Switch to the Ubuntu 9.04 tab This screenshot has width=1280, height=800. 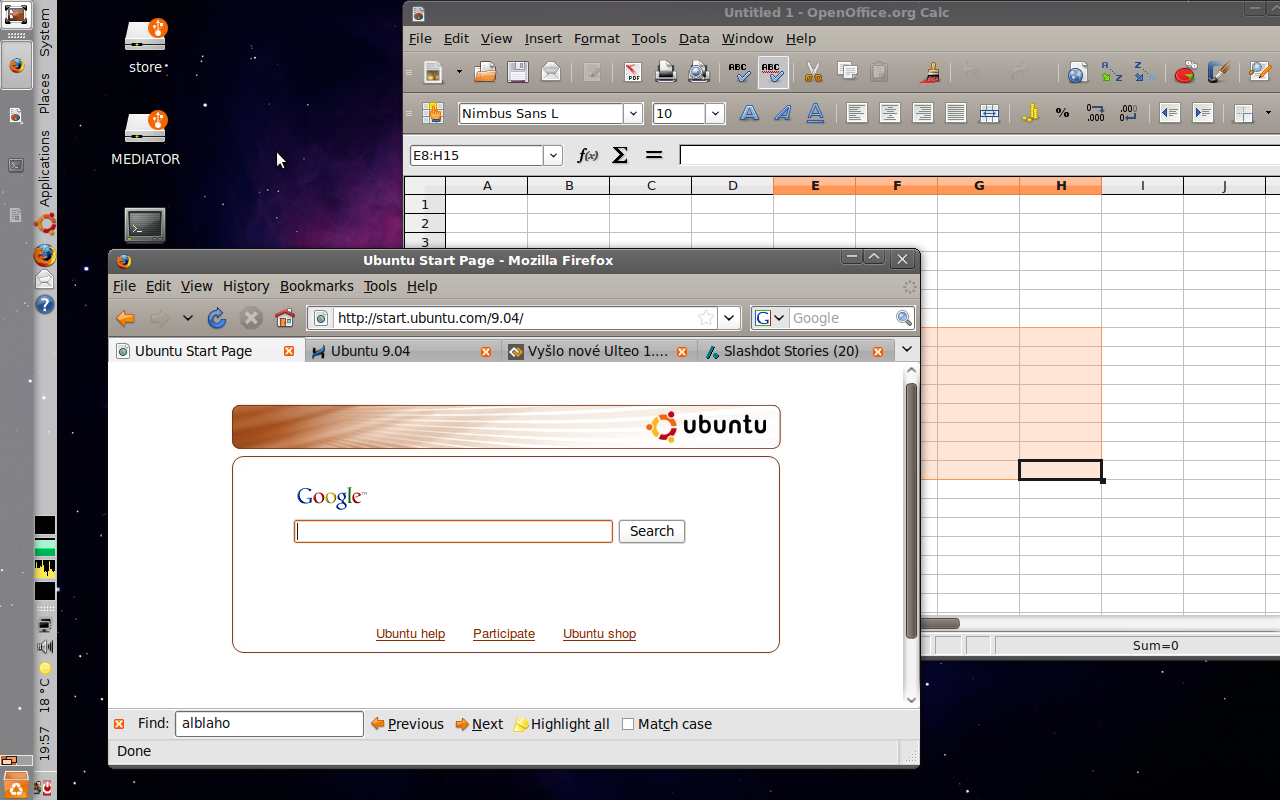pyautogui.click(x=402, y=351)
